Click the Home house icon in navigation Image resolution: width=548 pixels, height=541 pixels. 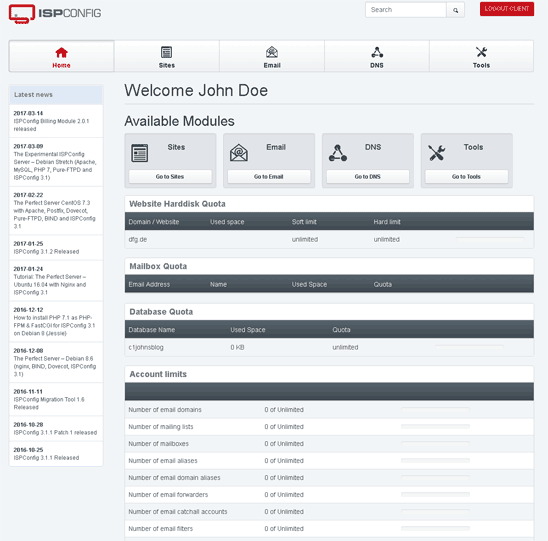click(62, 52)
